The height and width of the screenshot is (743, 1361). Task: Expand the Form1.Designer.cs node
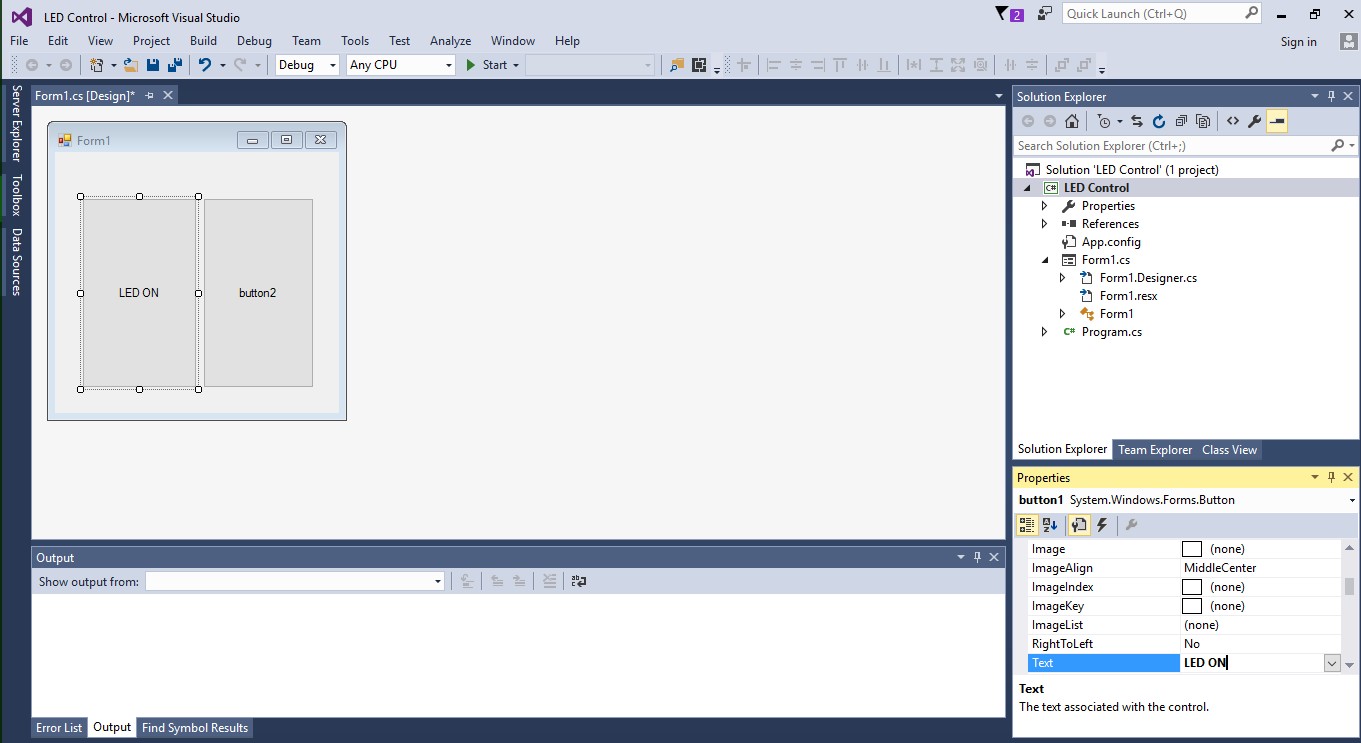[x=1063, y=278]
